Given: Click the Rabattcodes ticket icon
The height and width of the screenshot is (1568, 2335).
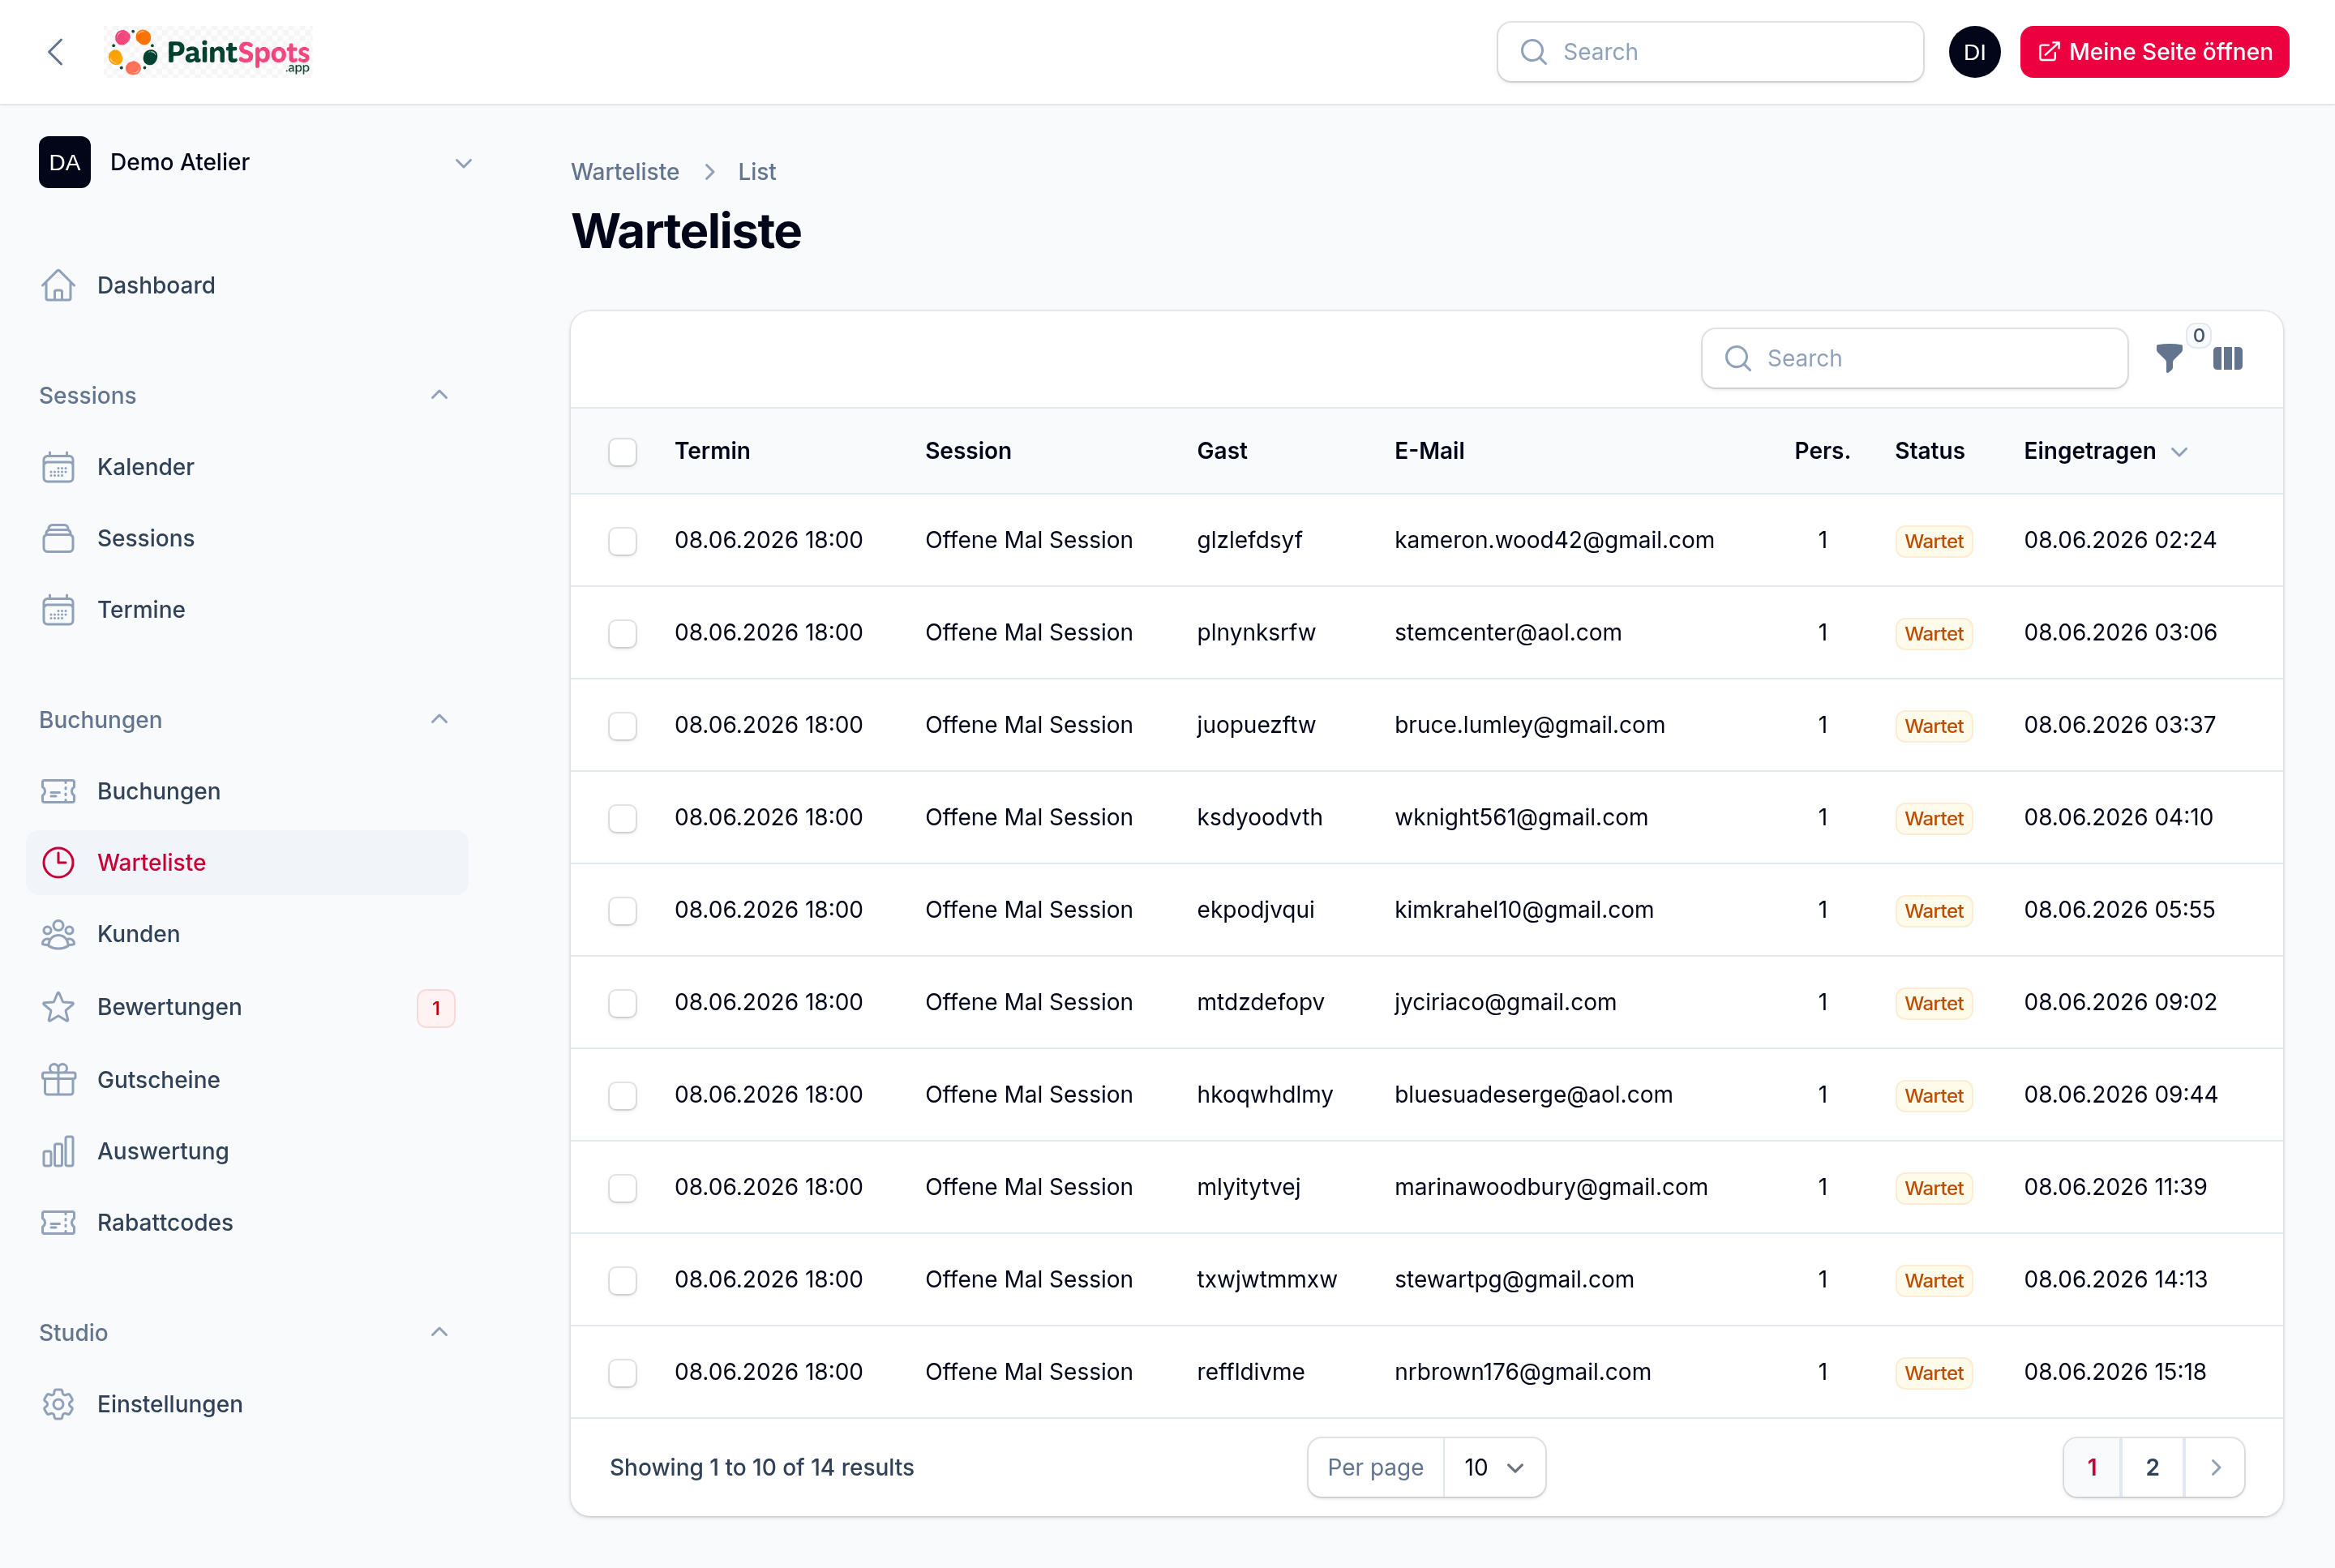Looking at the screenshot, I should [58, 1222].
